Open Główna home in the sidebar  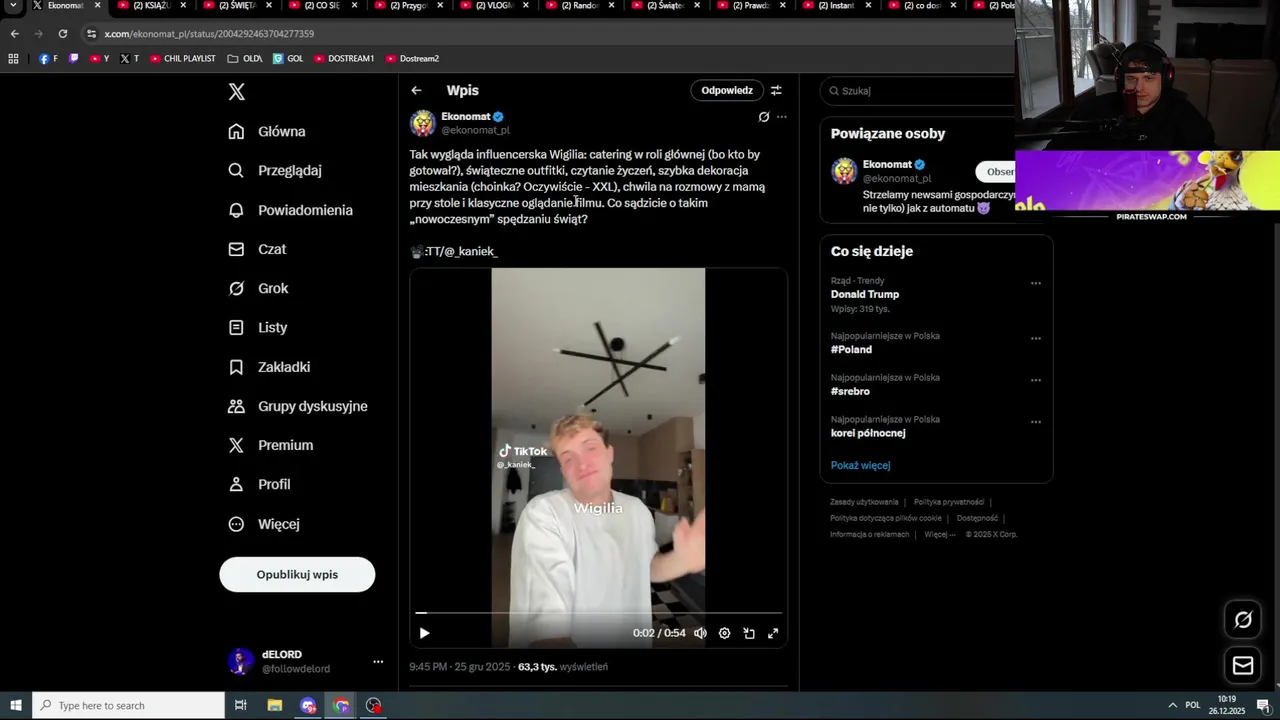267,131
